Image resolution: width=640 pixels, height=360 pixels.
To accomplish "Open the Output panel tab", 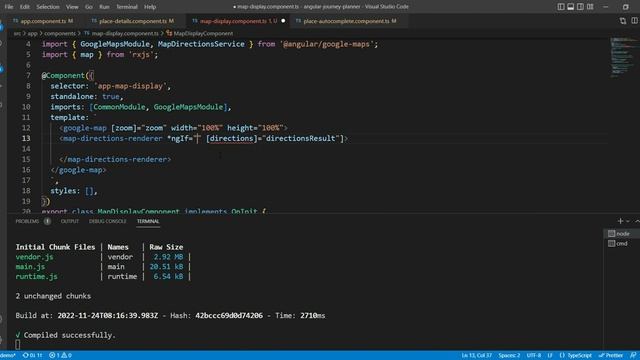I will point(69,221).
